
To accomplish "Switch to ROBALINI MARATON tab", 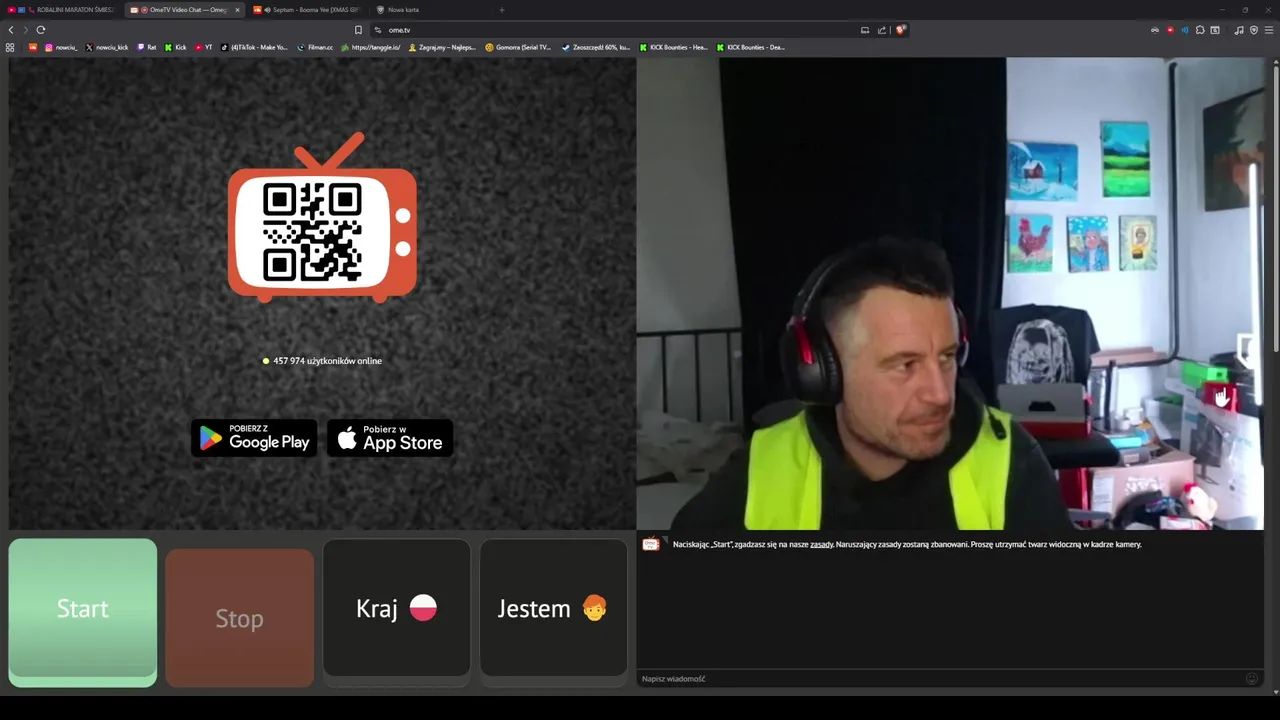I will coord(62,10).
